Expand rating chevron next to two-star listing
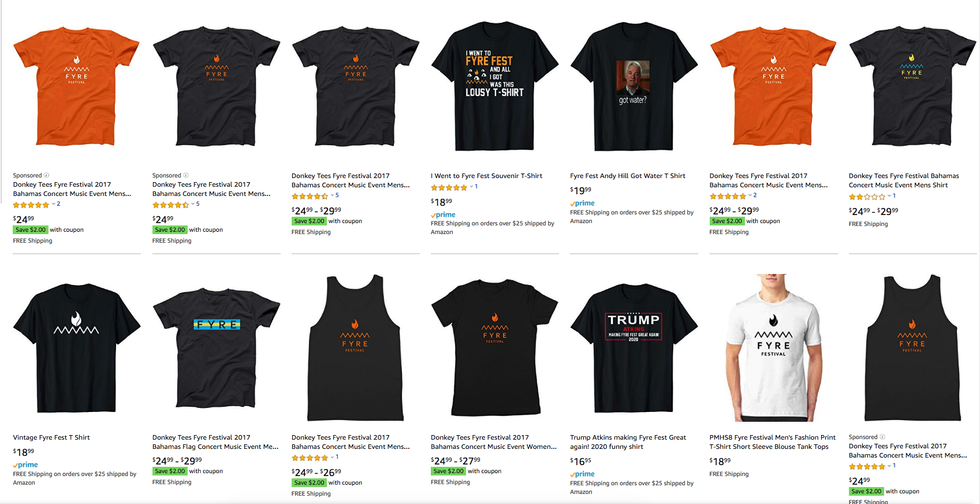 [x=889, y=196]
